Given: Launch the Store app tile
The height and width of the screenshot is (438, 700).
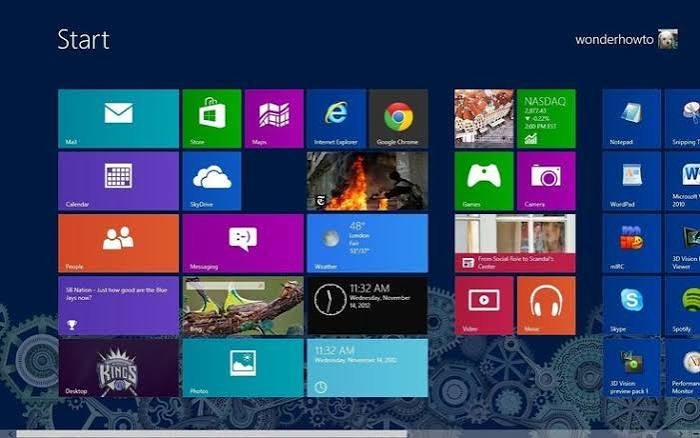Looking at the screenshot, I should tap(212, 118).
